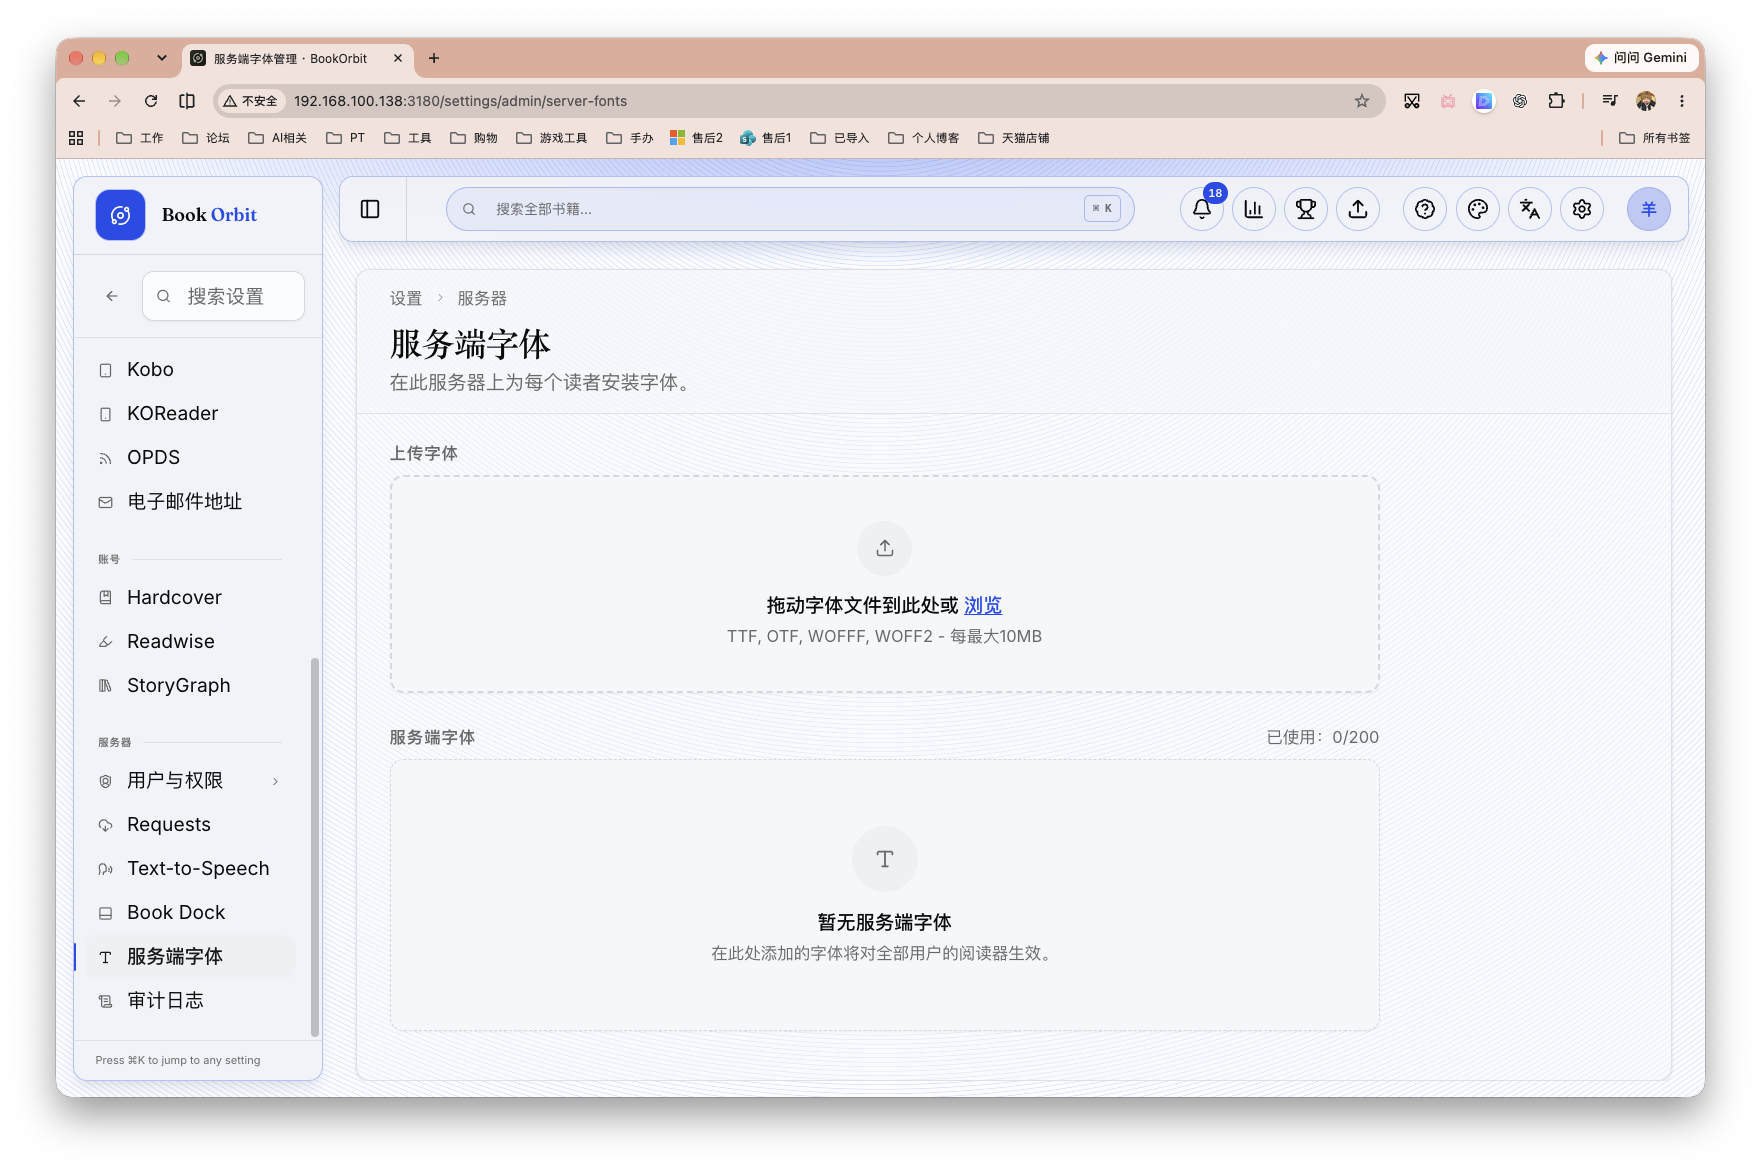The image size is (1761, 1171).
Task: Select Hardcover account settings
Action: tap(190, 598)
